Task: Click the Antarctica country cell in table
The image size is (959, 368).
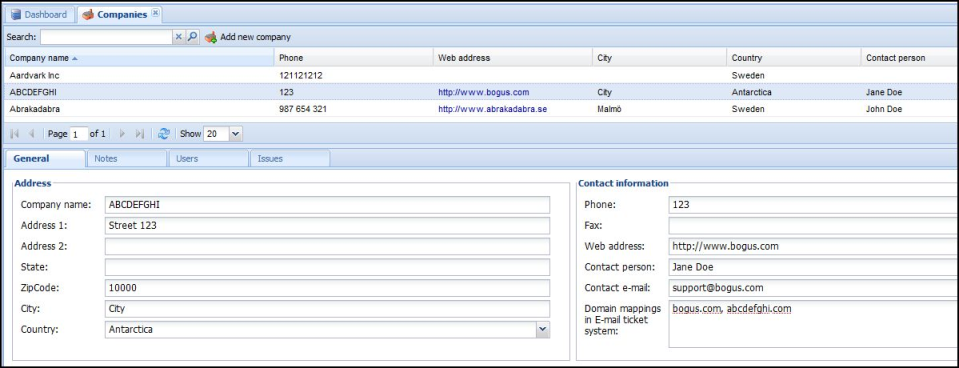Action: tap(752, 92)
